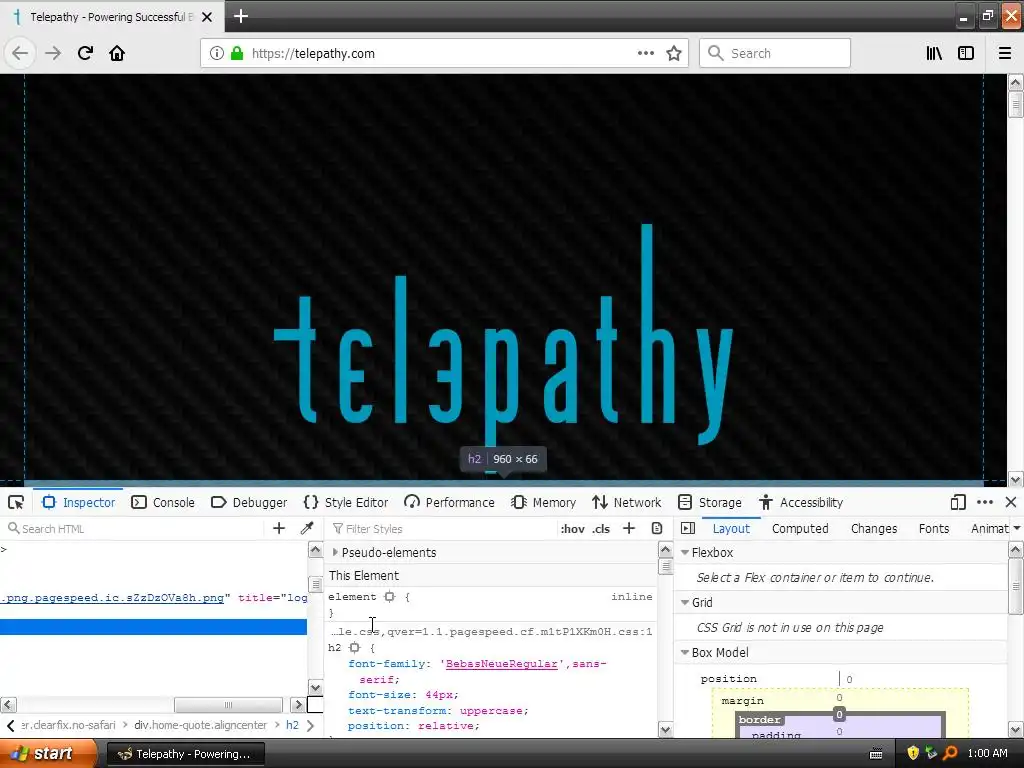Viewport: 1024px width, 768px height.
Task: Toggle the three-pane inspector mode
Action: (688, 528)
